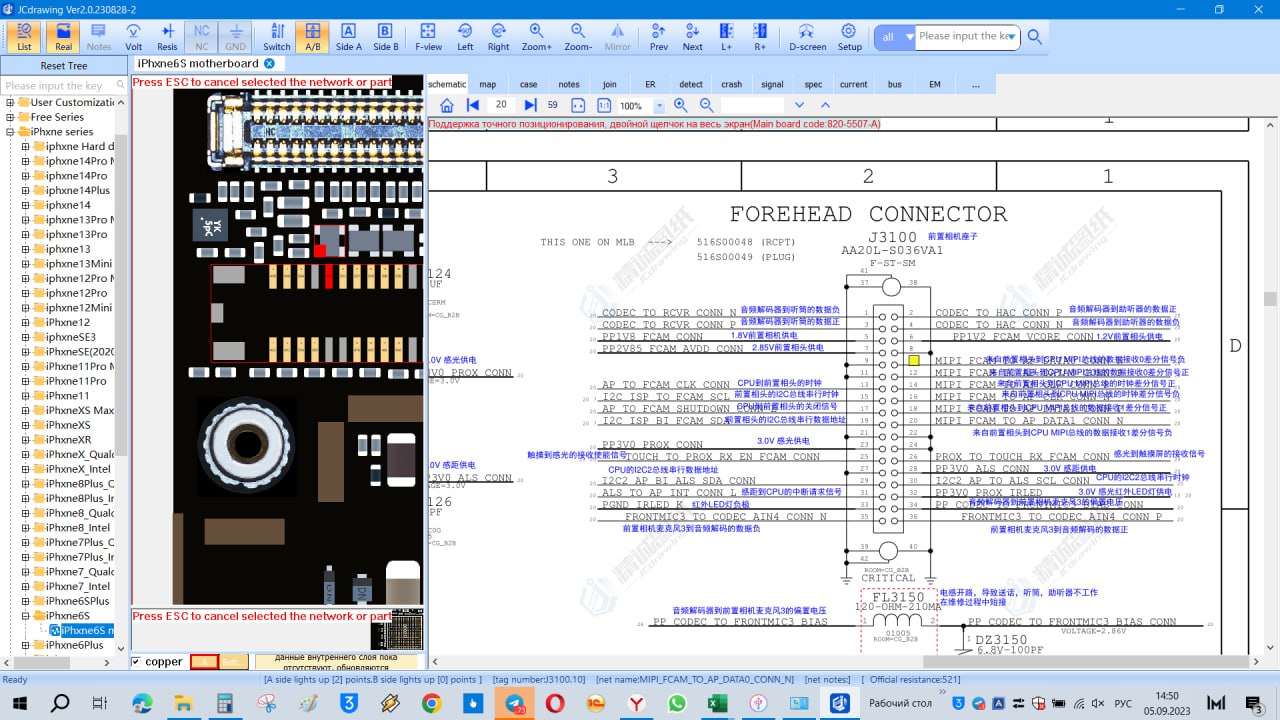Collapse the iPhxne6S tree node
Viewport: 1280px width, 720px height.
tap(26, 616)
